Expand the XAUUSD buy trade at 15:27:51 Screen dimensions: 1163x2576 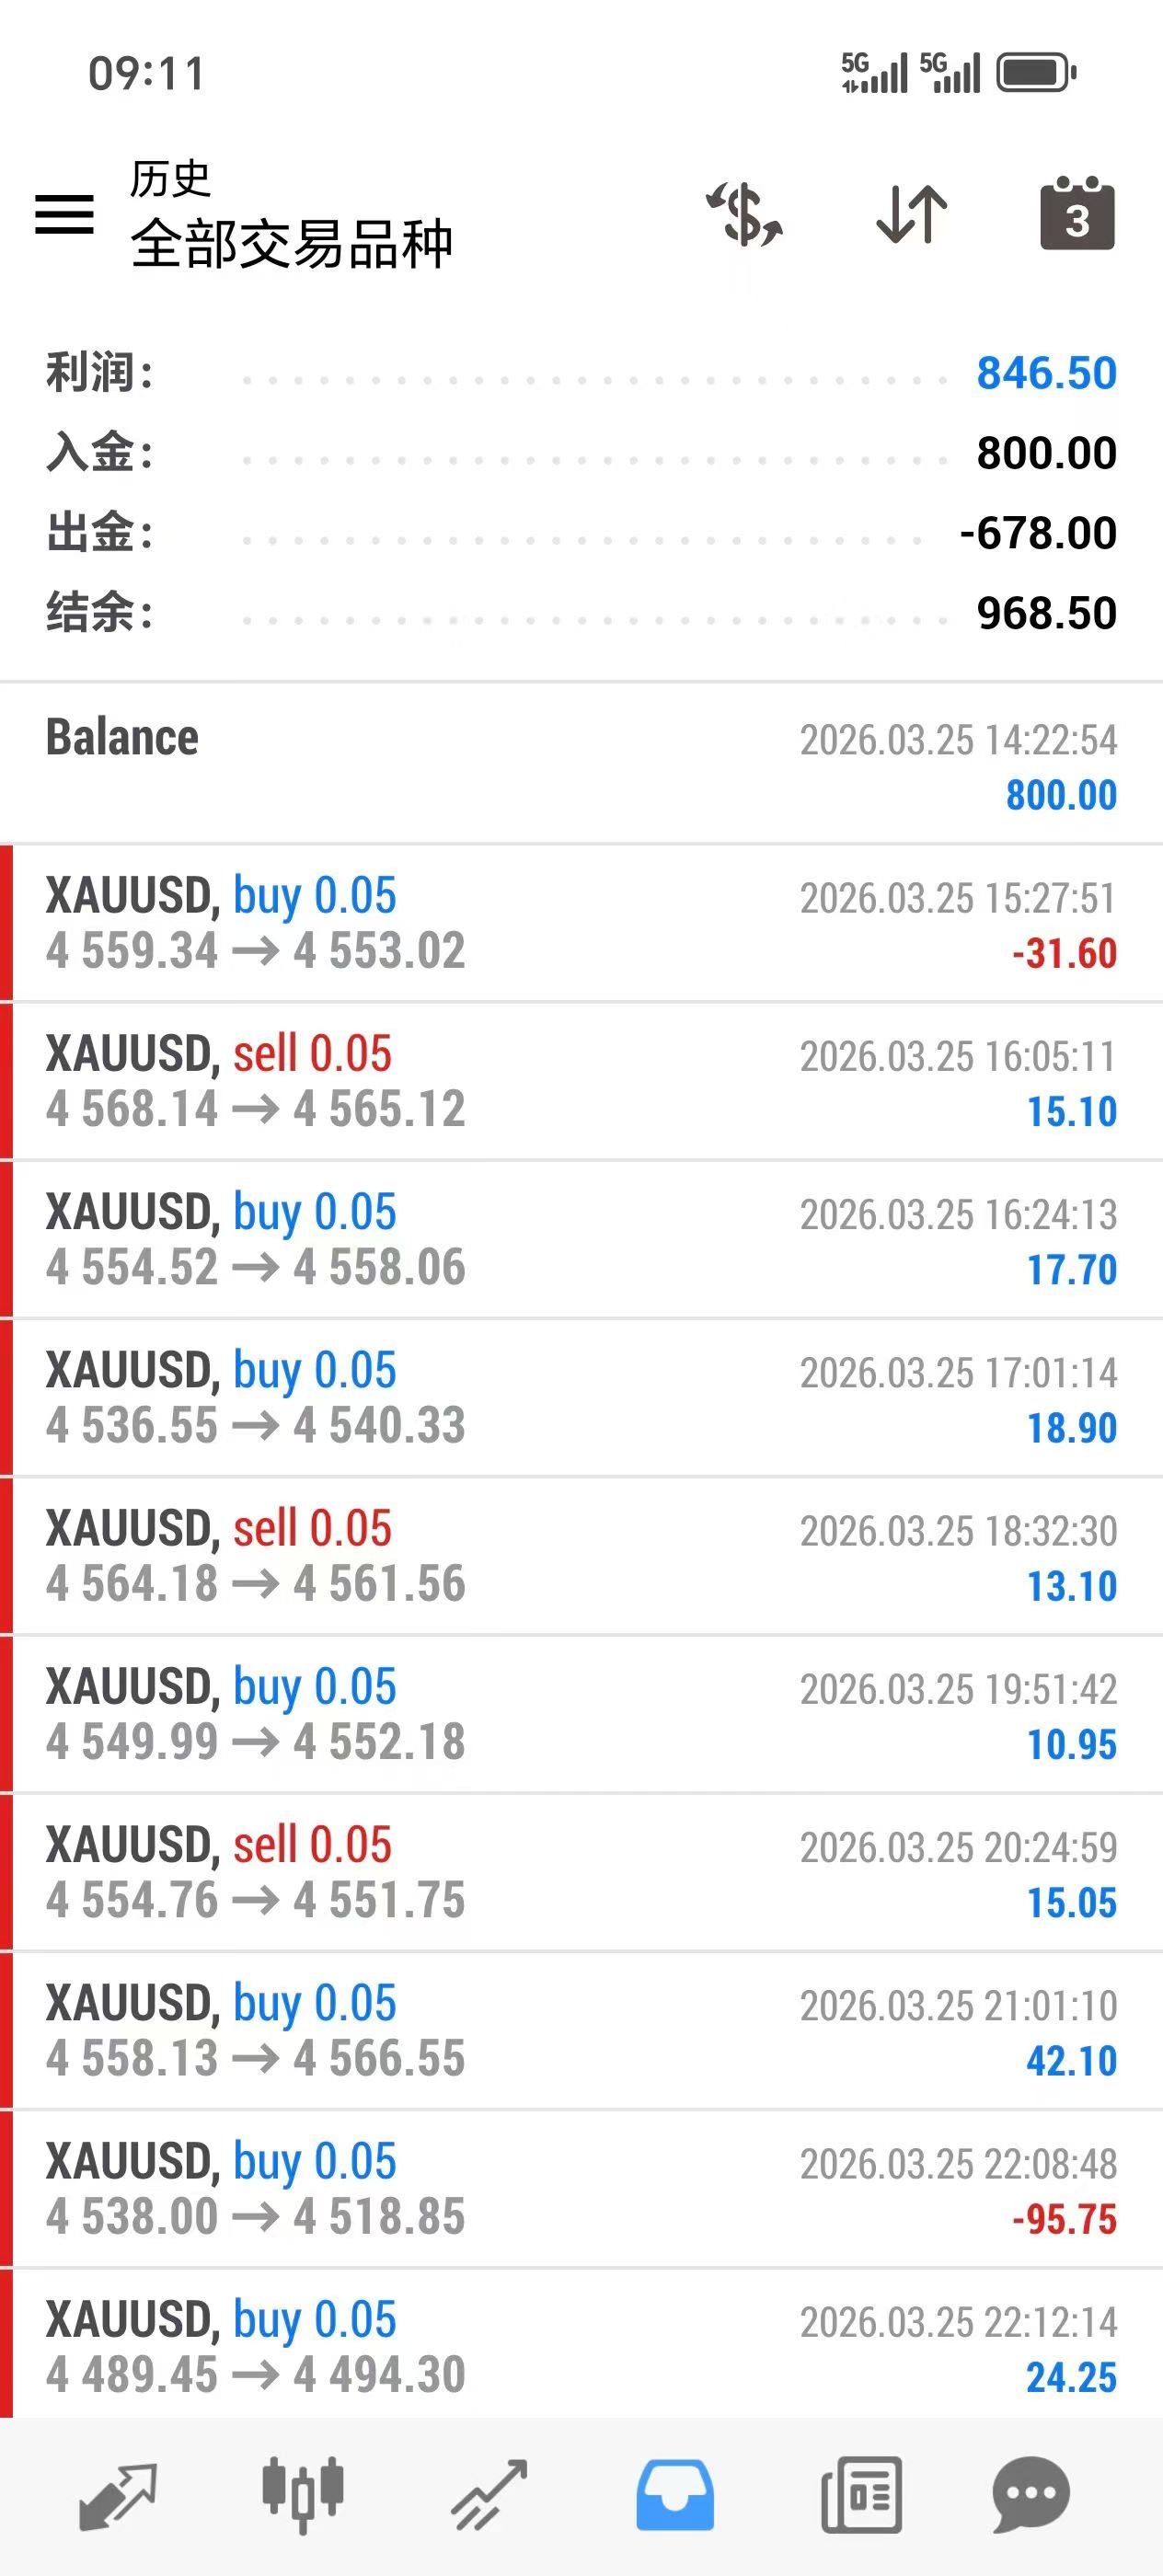581,923
